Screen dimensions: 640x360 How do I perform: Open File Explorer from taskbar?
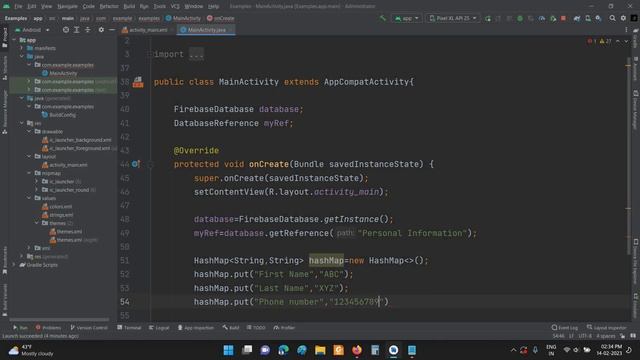point(320,350)
